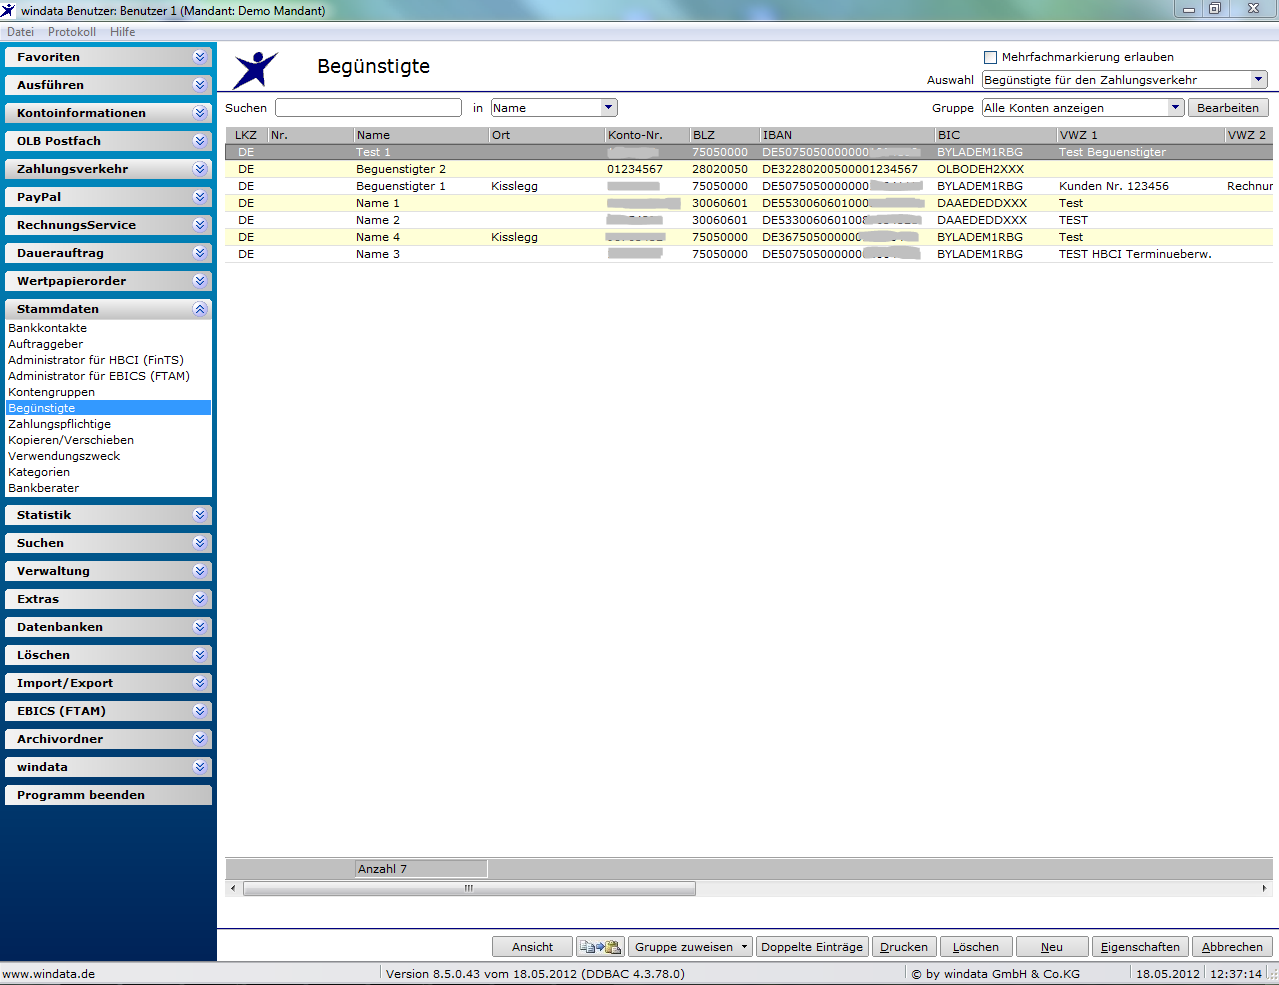The image size is (1279, 985).
Task: Select the Beguenstigter 2 row
Action: coord(749,169)
